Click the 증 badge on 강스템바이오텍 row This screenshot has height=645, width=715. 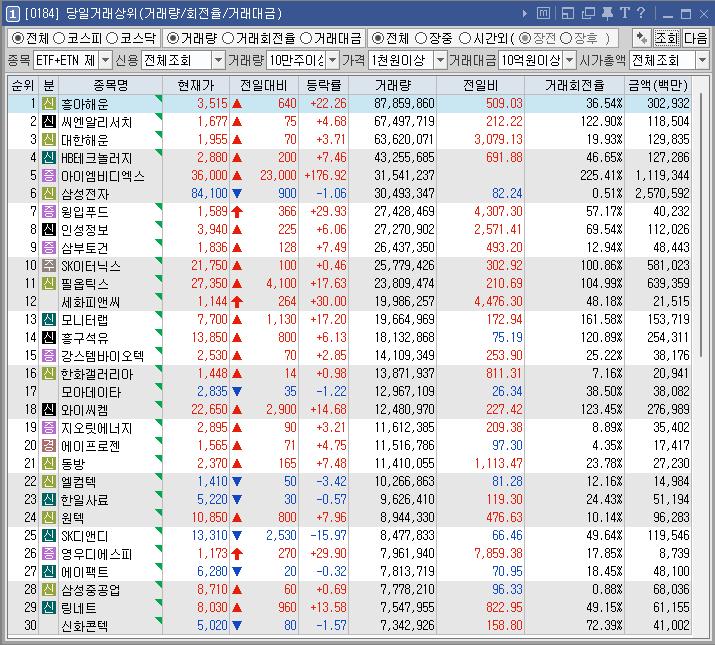(49, 355)
